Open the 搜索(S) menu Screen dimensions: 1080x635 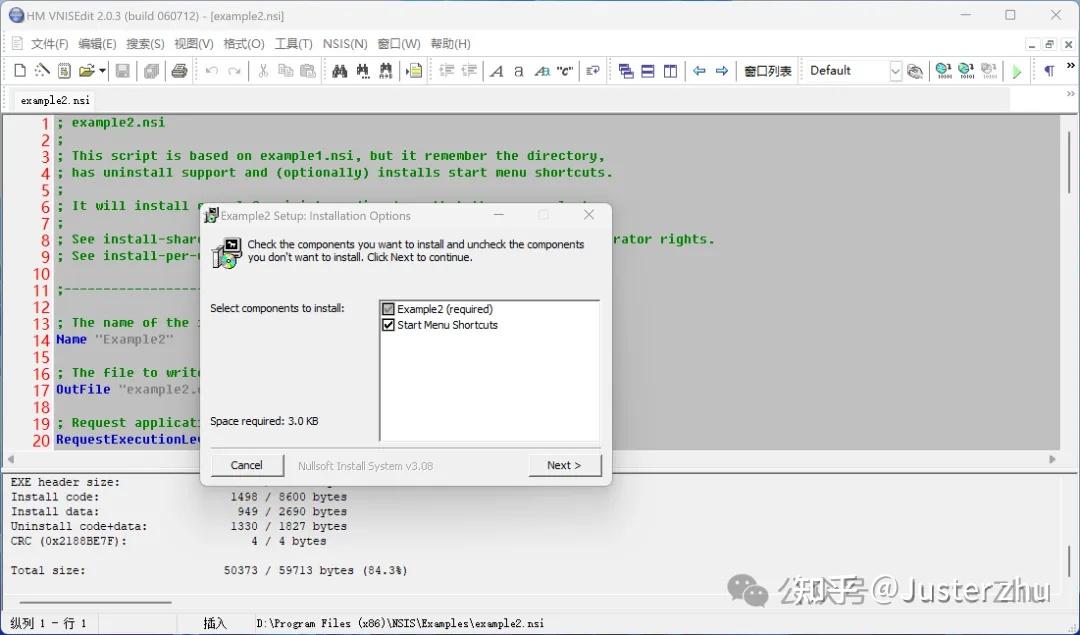tap(145, 43)
